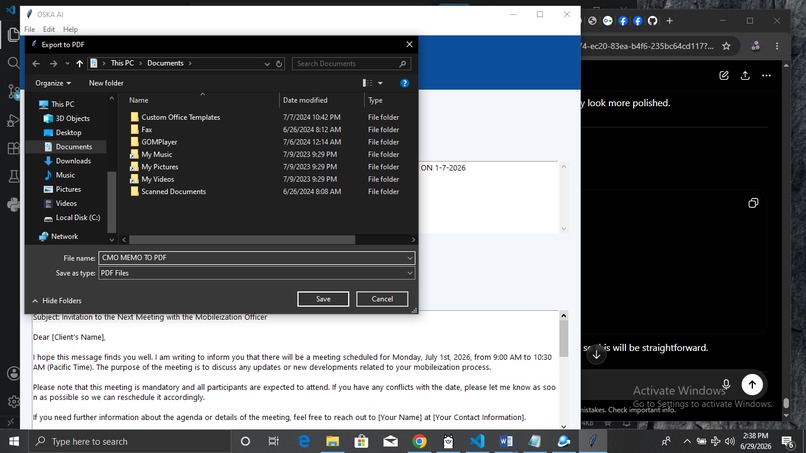Refresh the Documents folder listing
The width and height of the screenshot is (806, 453).
tap(279, 64)
